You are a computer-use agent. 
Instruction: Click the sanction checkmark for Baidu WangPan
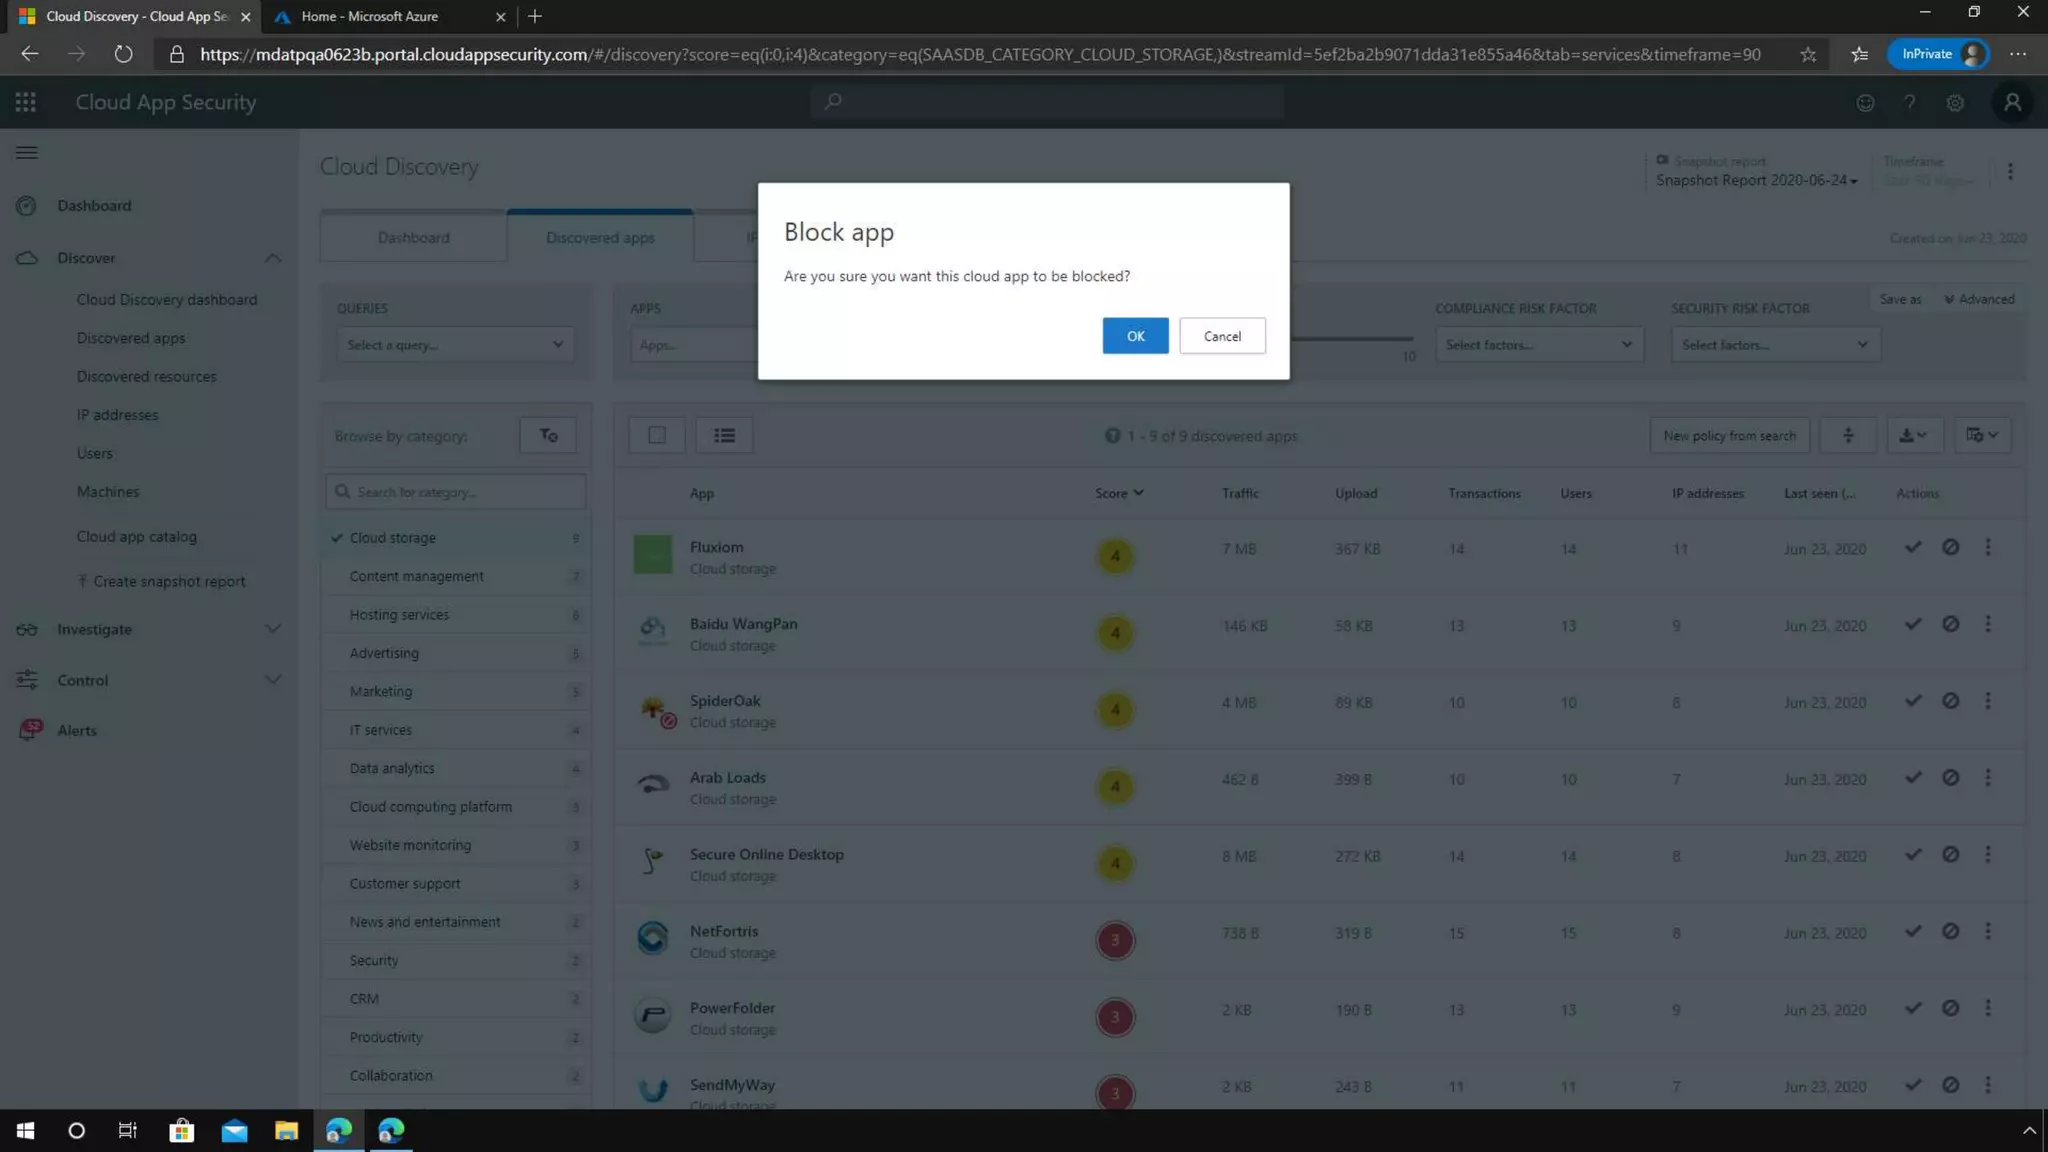tap(1913, 624)
